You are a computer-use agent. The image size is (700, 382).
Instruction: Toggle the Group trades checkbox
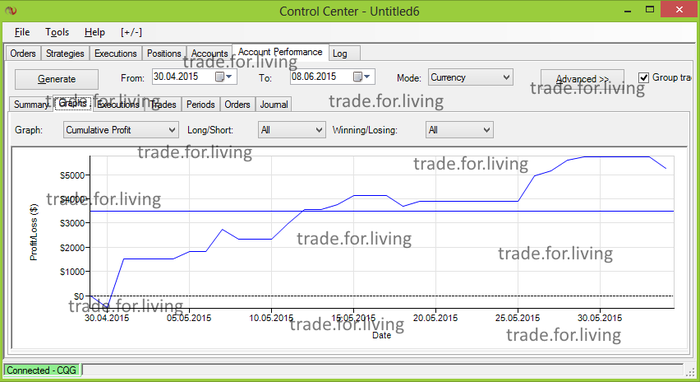[x=643, y=78]
